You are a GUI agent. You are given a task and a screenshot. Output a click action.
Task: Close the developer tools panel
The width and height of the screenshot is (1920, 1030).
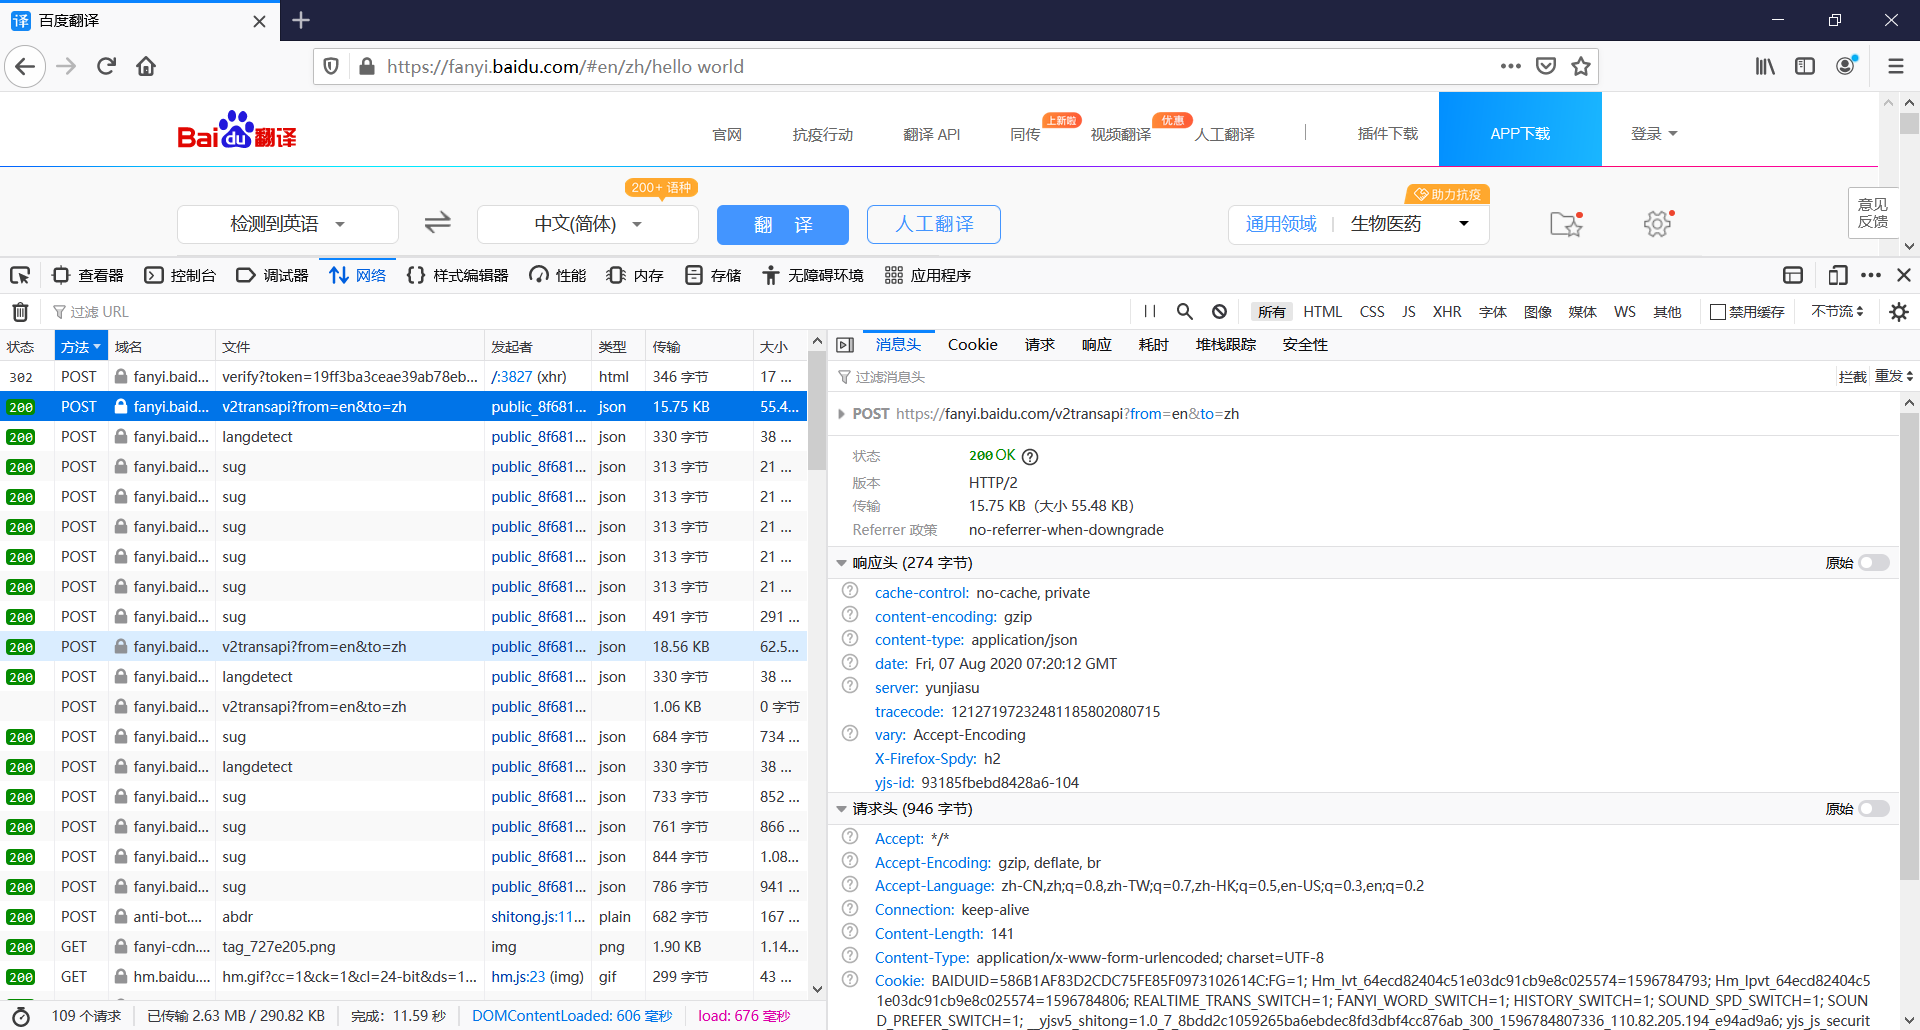(1904, 275)
